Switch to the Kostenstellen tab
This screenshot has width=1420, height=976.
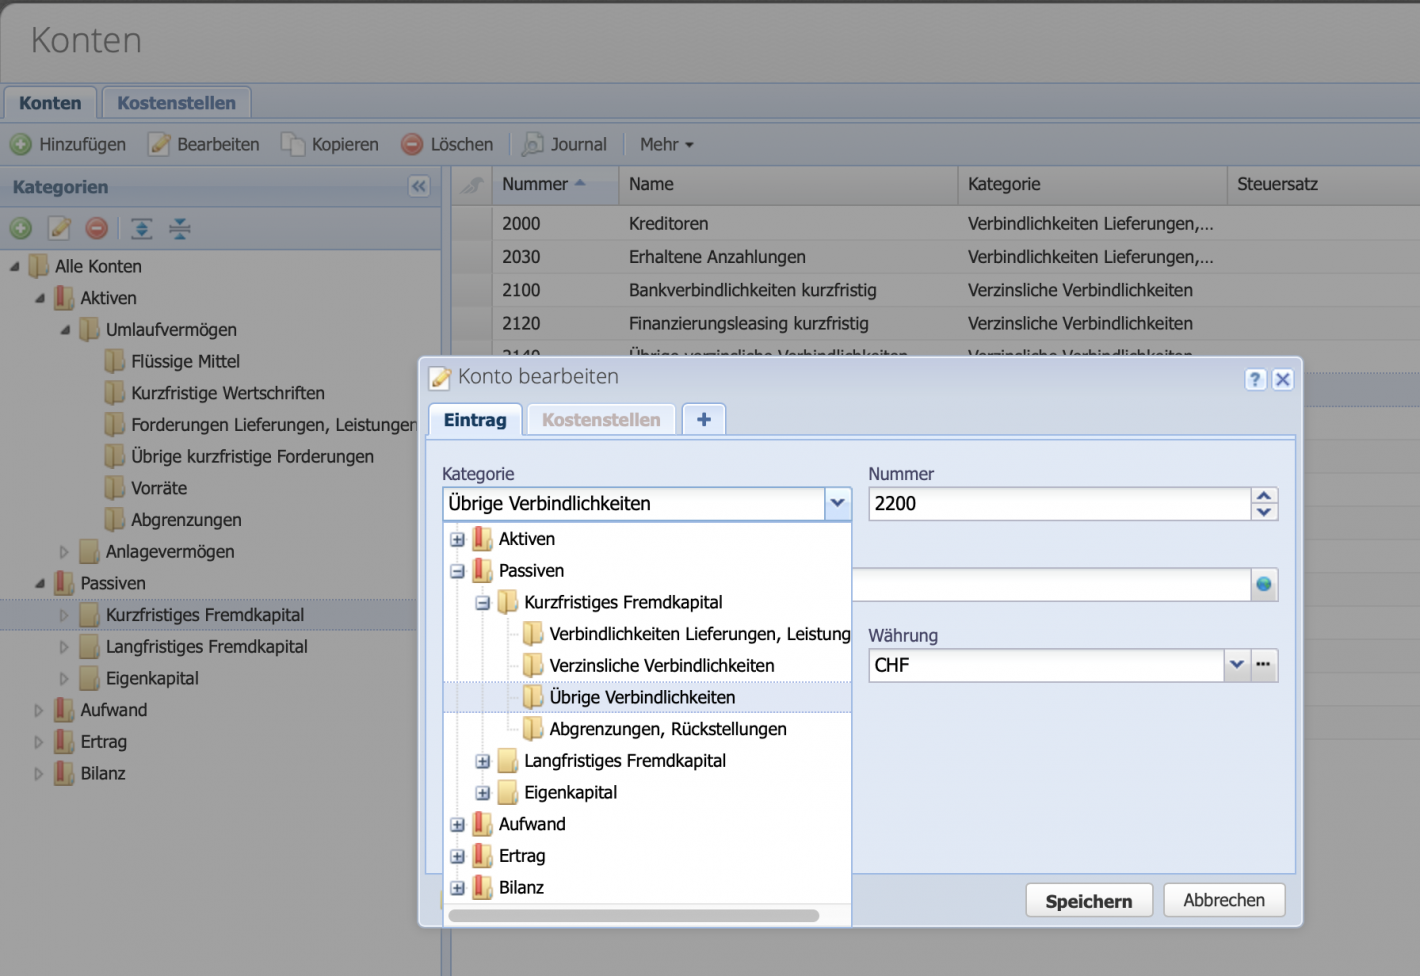[x=600, y=419]
